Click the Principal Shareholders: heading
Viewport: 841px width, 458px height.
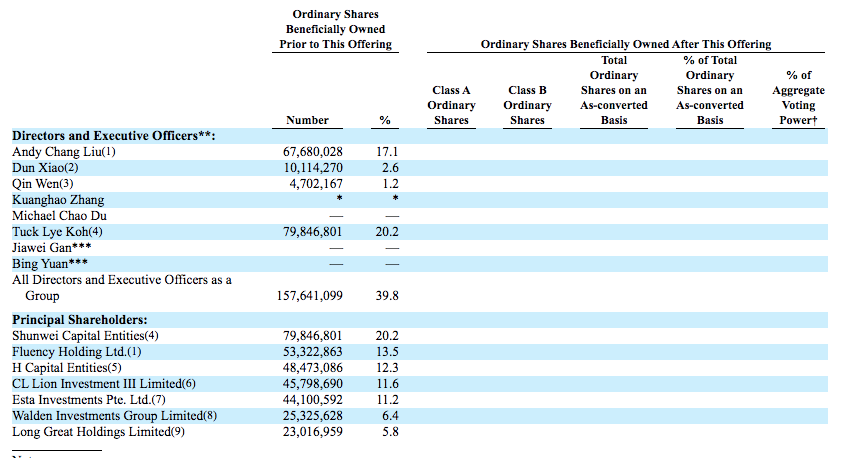(x=80, y=320)
